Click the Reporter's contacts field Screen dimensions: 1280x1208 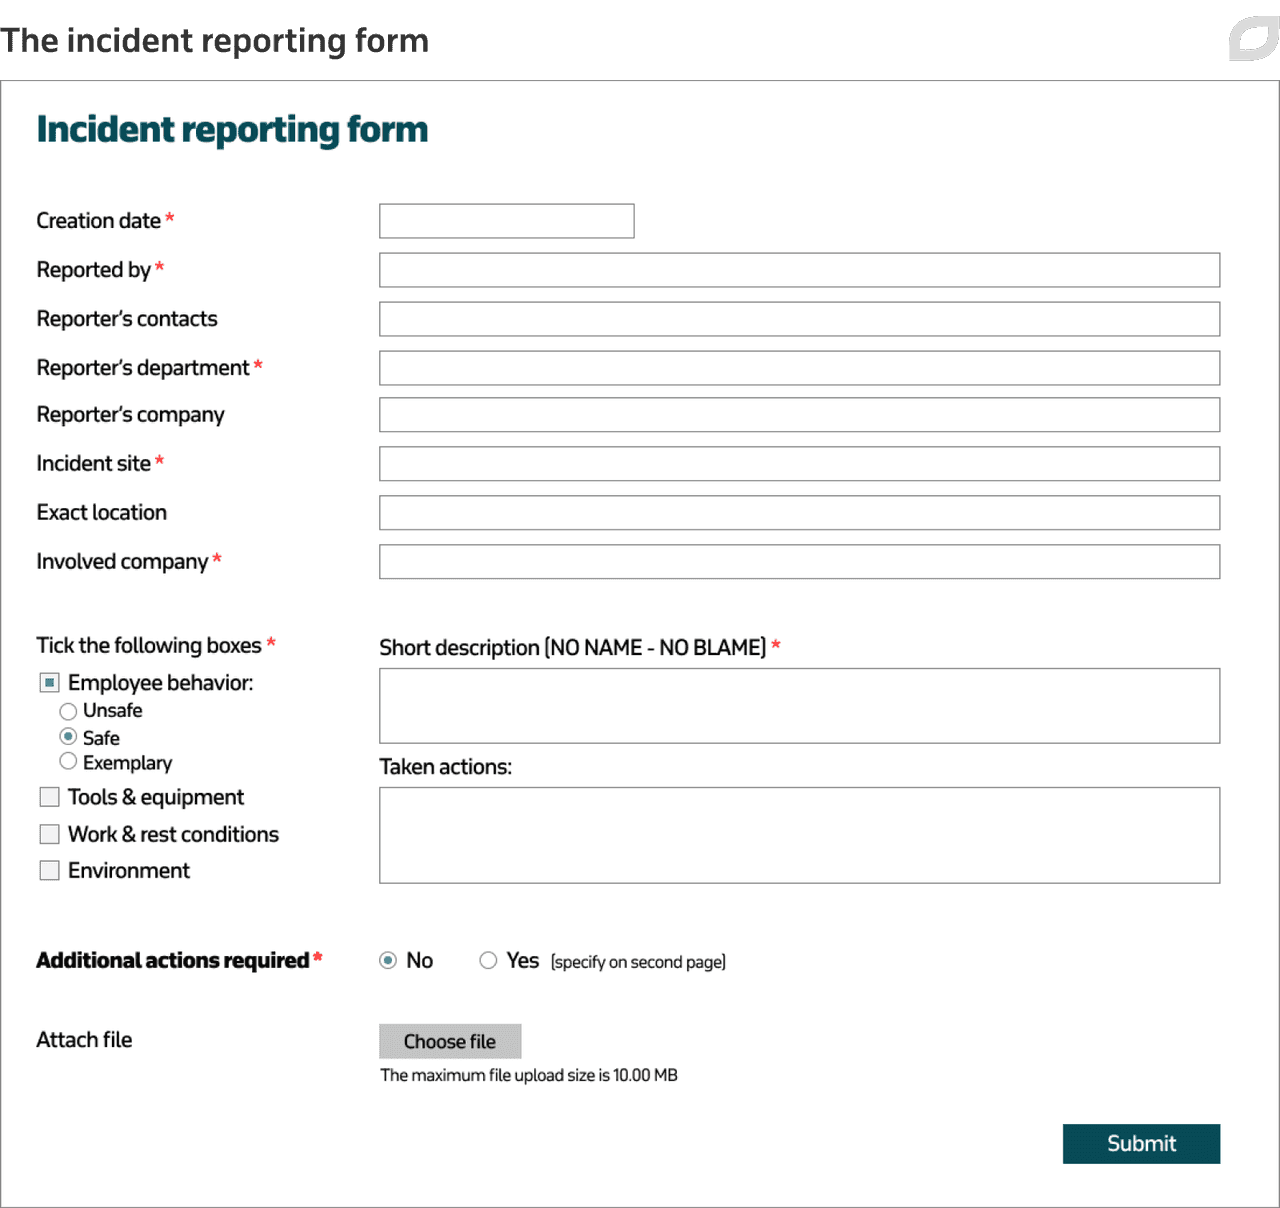pos(799,318)
